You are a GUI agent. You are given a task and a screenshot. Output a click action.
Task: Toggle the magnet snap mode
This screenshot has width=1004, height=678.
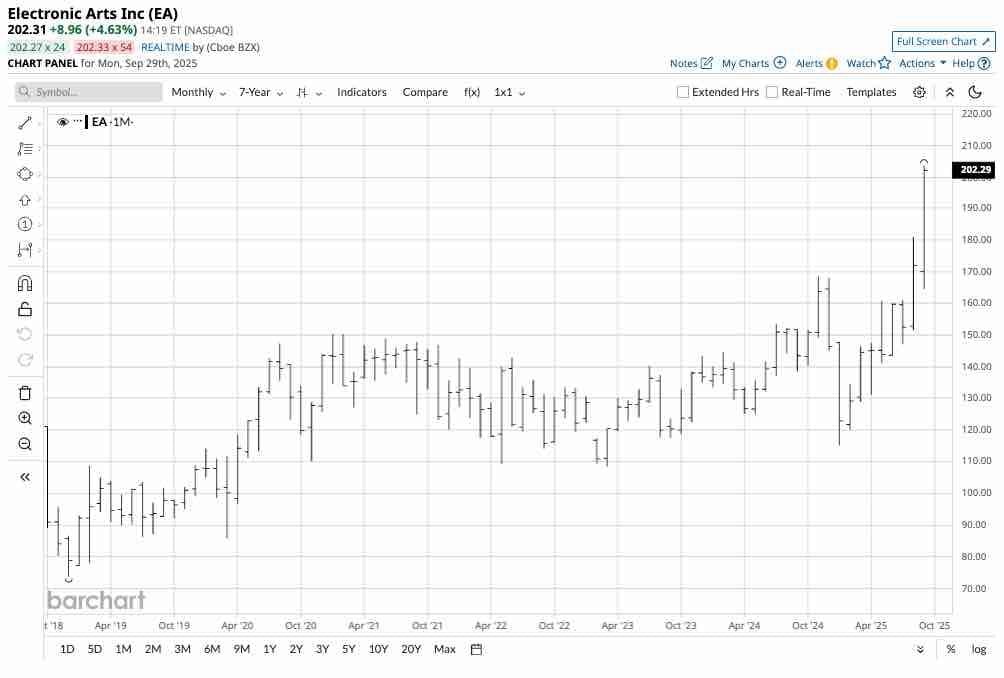pos(25,284)
